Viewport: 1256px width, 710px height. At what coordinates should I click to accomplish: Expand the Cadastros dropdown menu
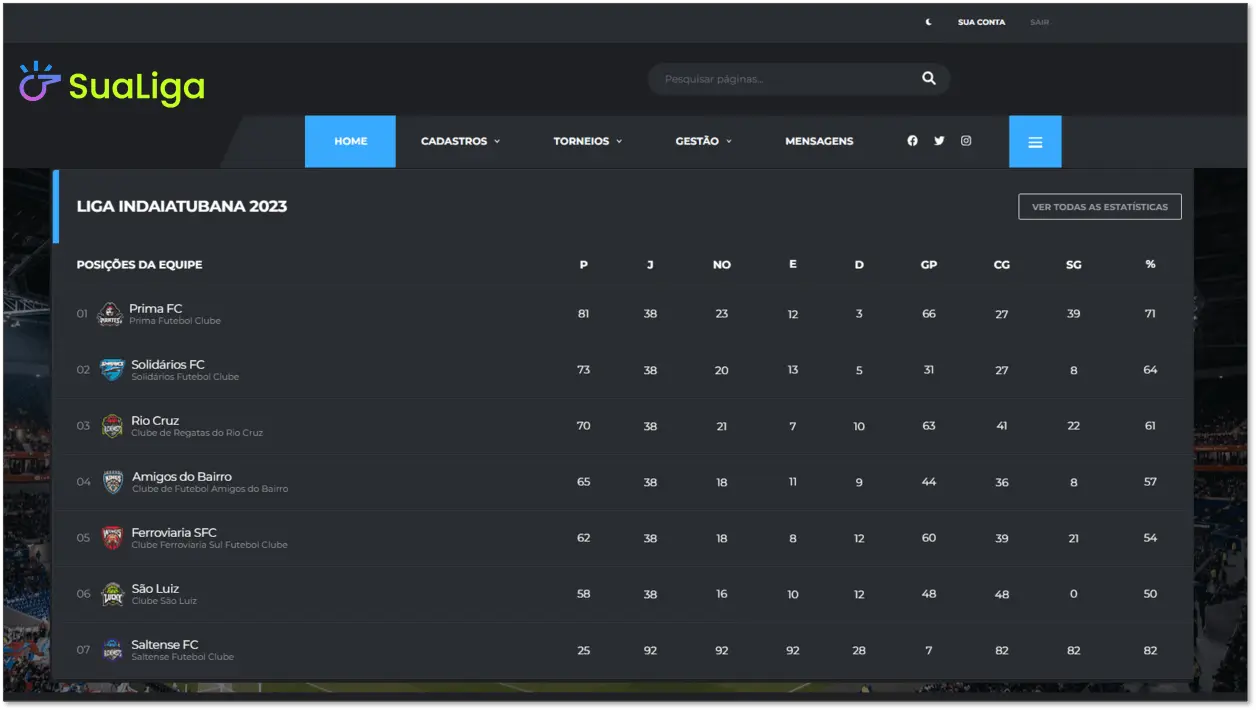pos(460,142)
